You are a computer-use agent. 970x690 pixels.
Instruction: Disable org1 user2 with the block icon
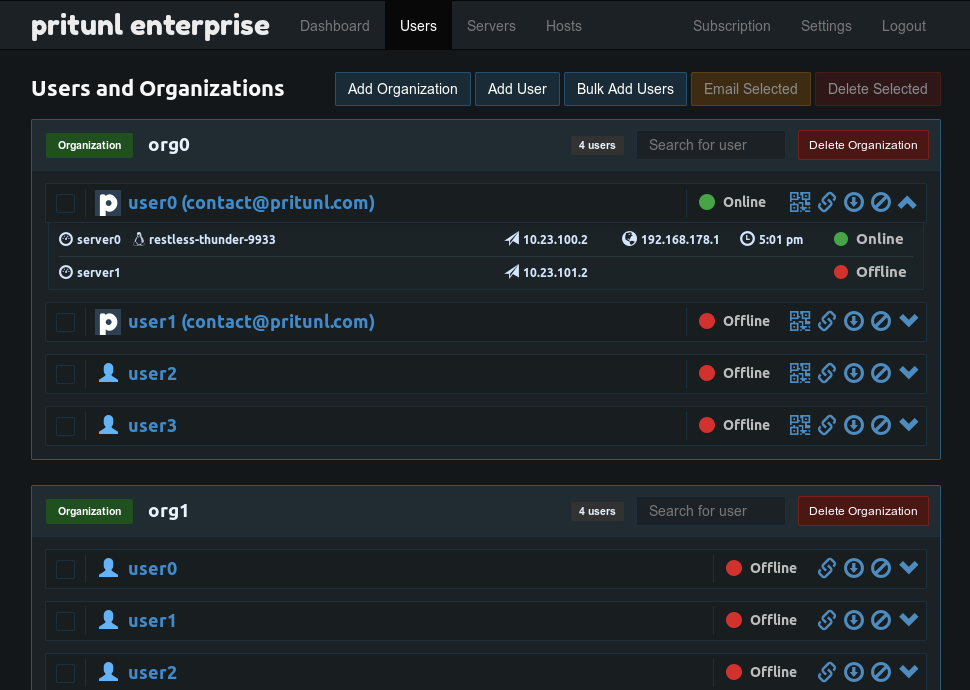(881, 672)
